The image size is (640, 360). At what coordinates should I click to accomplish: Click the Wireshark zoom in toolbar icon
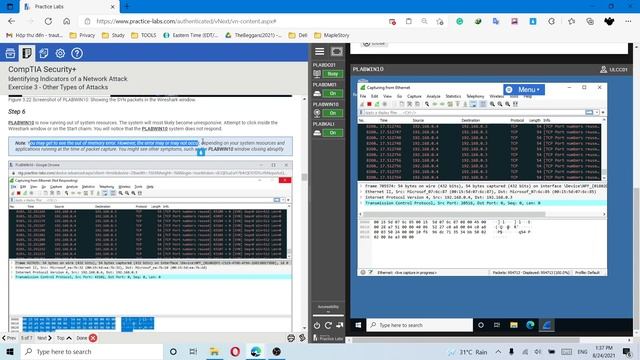(x=492, y=104)
